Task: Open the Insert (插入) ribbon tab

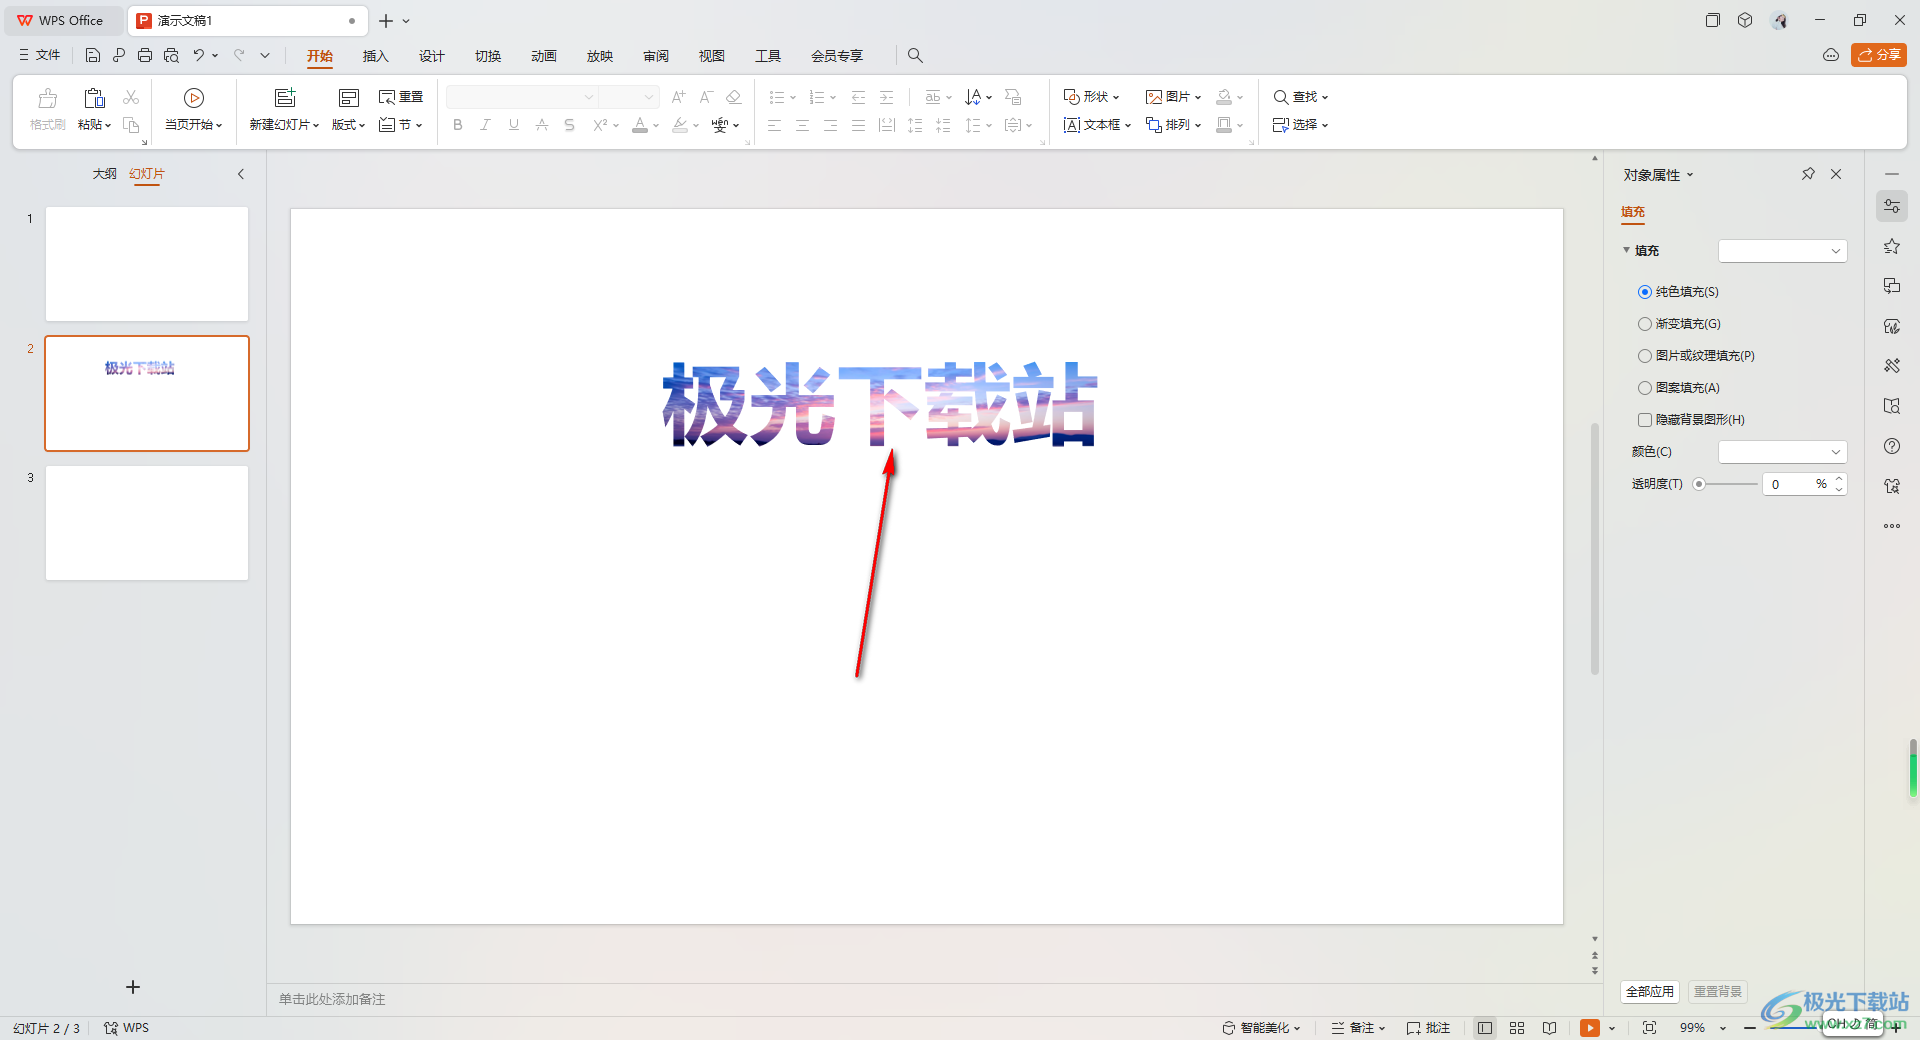Action: point(375,56)
